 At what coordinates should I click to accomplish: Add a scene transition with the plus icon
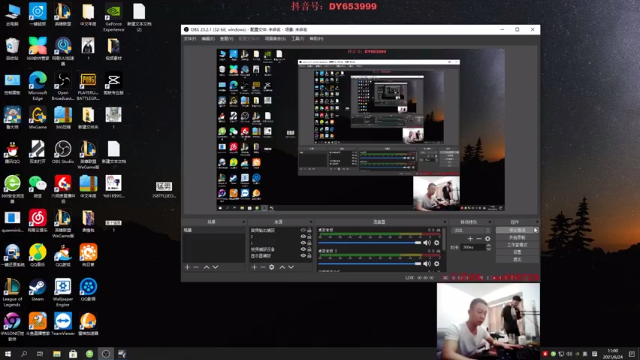click(x=470, y=238)
